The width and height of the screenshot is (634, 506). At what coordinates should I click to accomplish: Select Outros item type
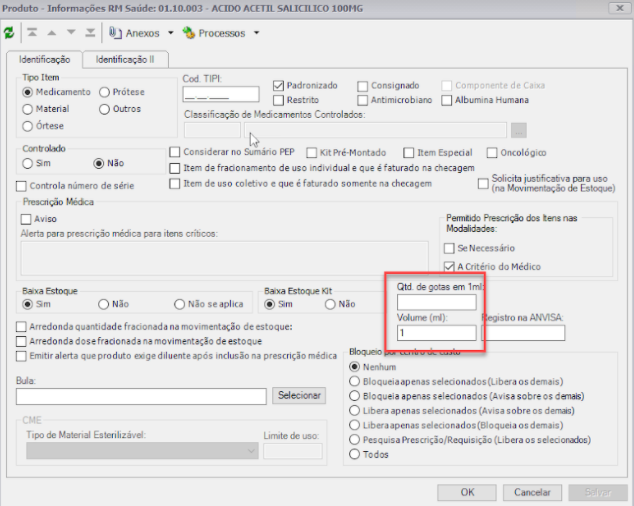coord(104,109)
